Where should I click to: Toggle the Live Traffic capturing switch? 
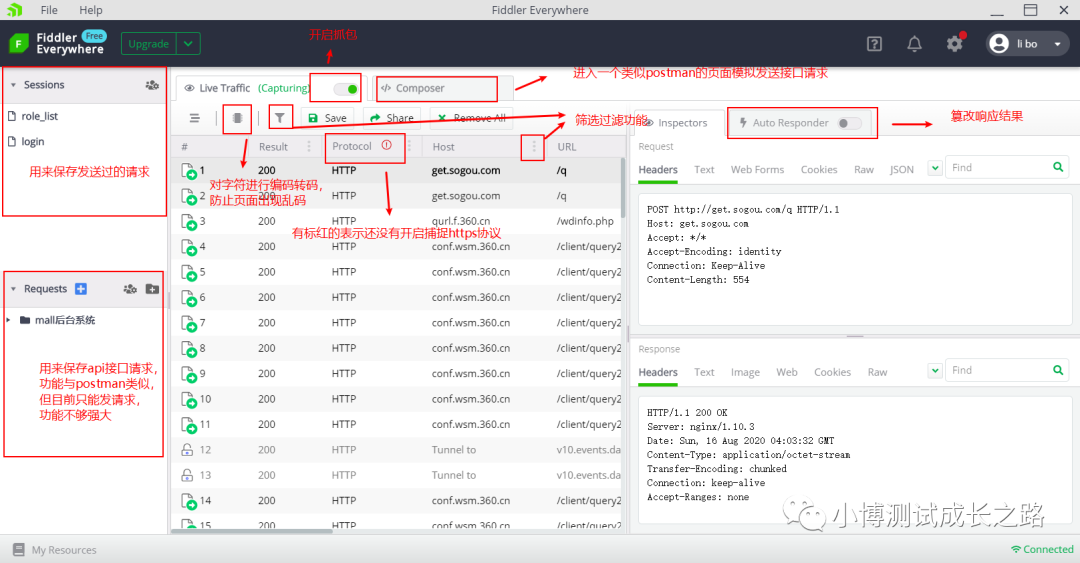point(346,89)
